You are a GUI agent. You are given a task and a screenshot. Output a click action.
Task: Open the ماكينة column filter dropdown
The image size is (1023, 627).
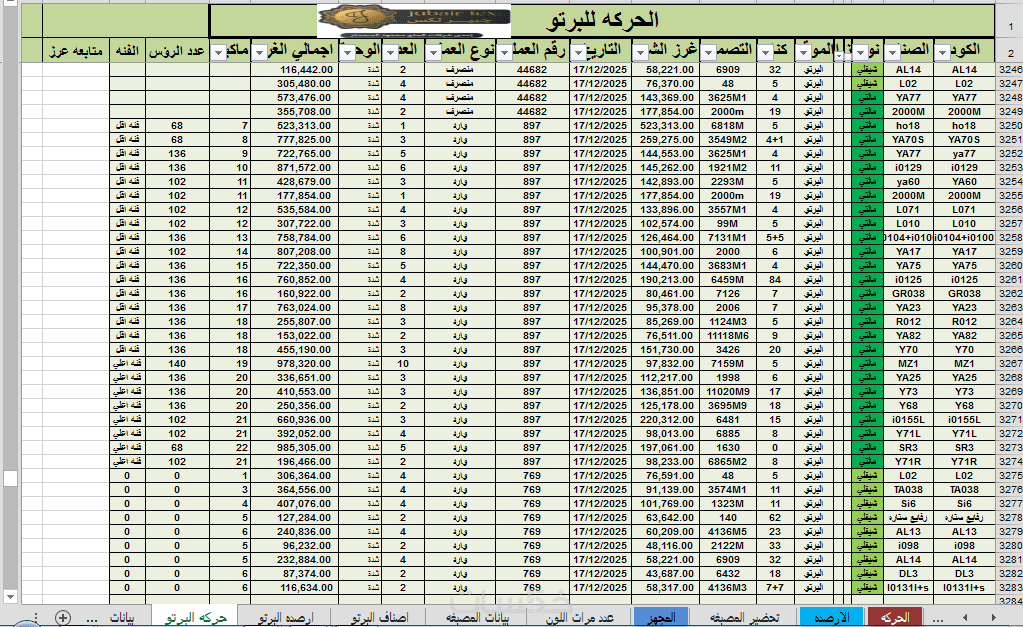219,52
